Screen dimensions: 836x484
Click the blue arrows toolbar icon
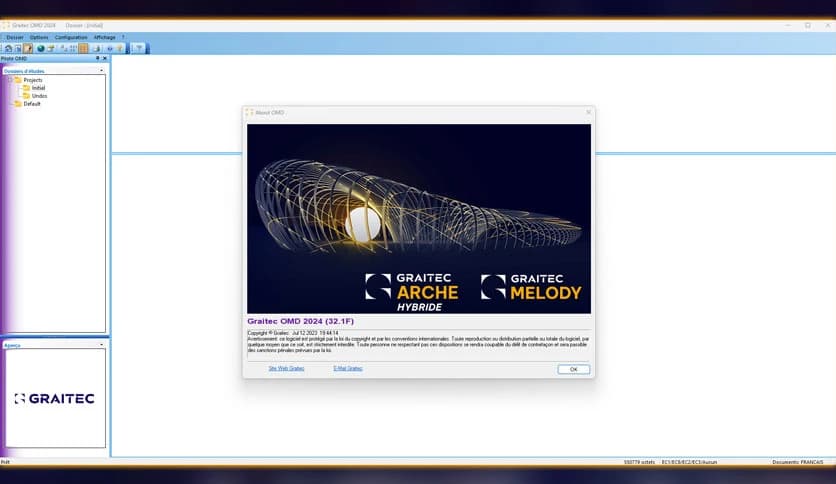pos(110,49)
